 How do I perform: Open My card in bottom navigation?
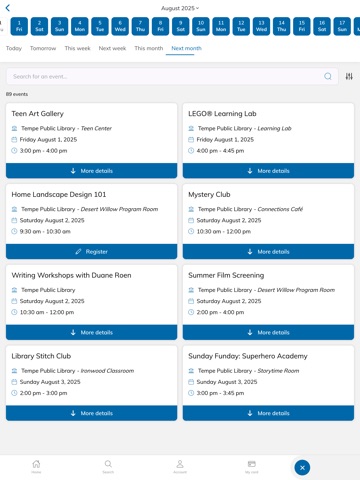(x=252, y=467)
